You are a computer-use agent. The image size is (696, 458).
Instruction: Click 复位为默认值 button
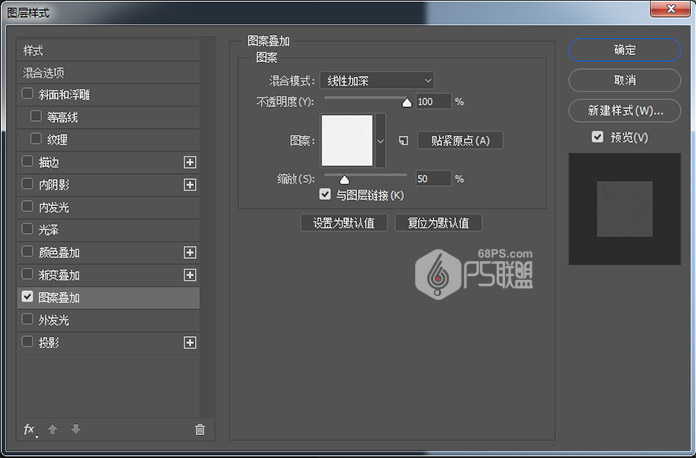click(439, 223)
